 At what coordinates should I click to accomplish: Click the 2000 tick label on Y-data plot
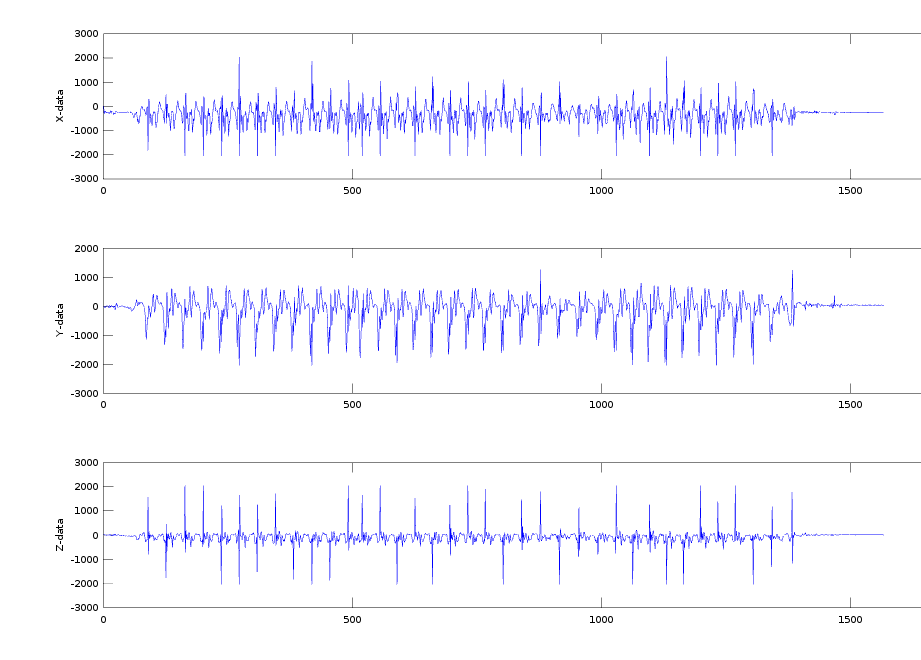[86, 248]
